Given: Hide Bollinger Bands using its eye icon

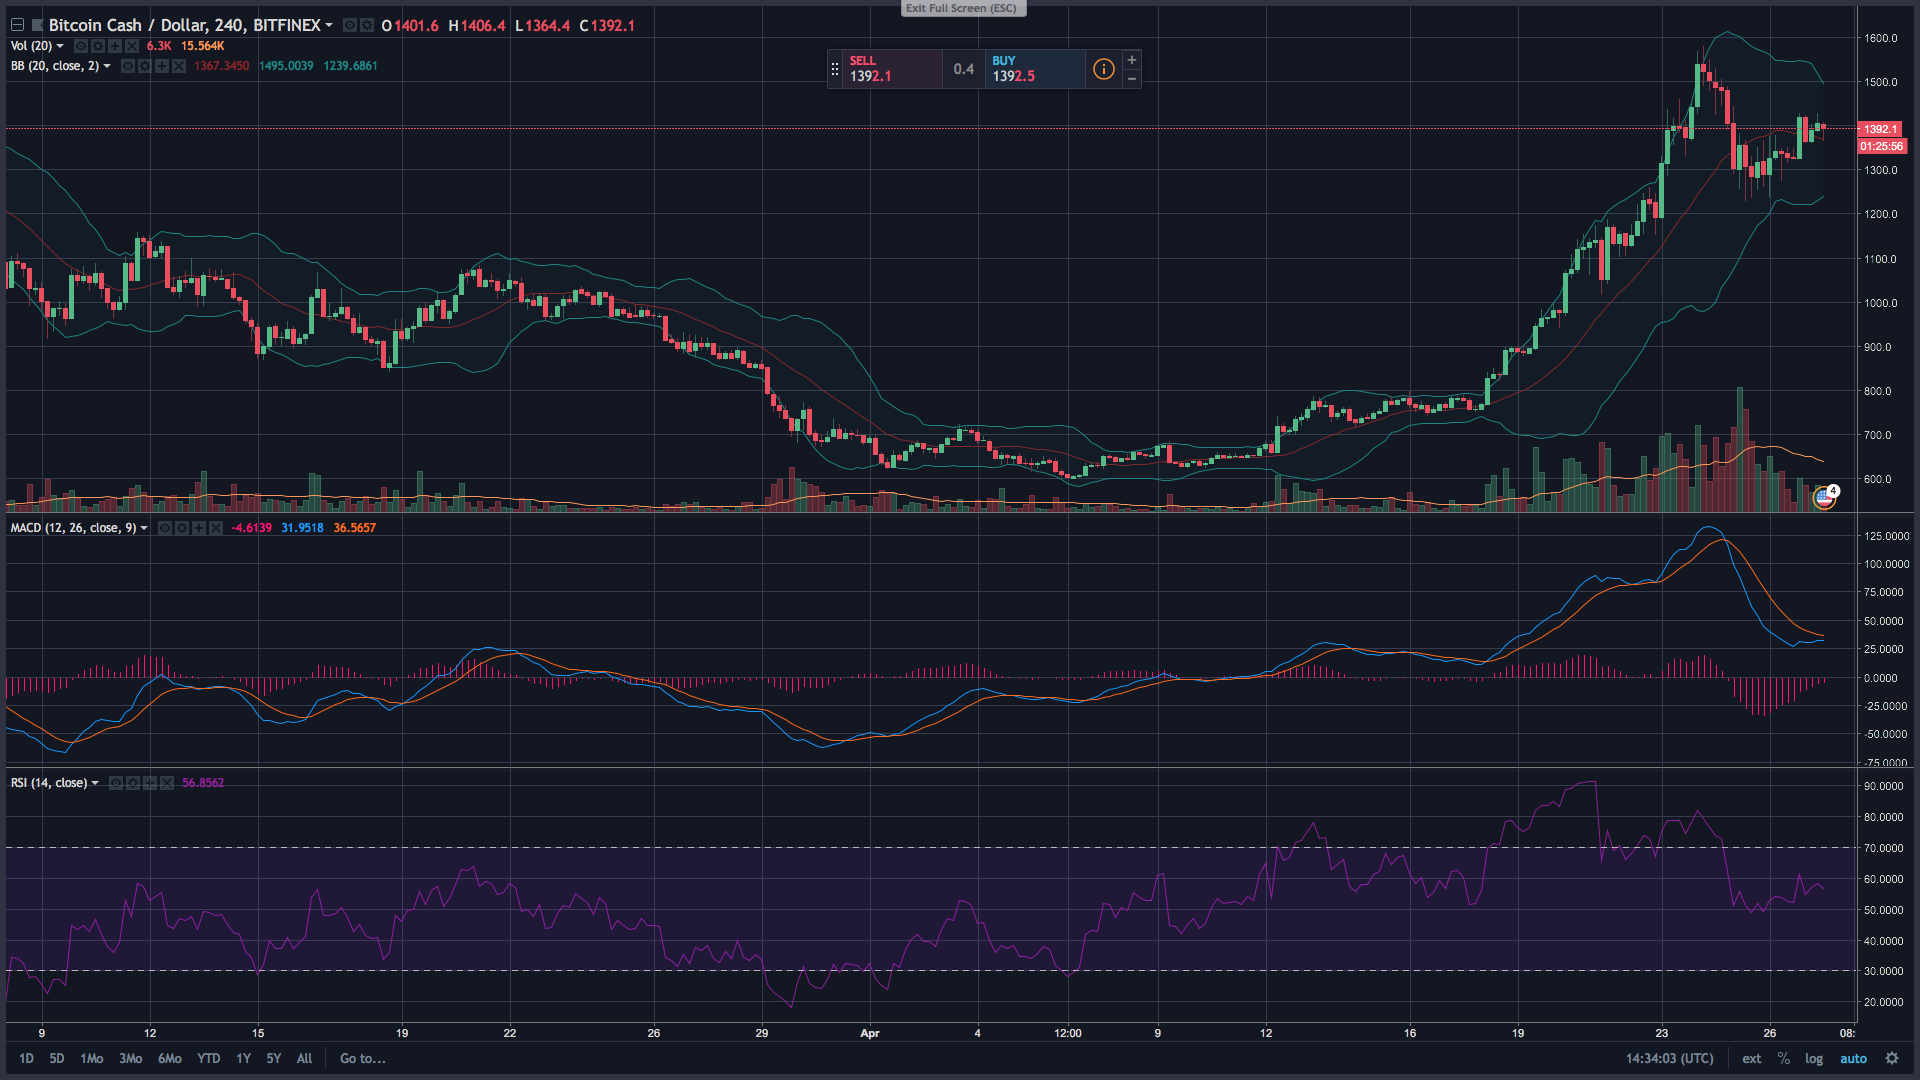Looking at the screenshot, I should click(128, 66).
